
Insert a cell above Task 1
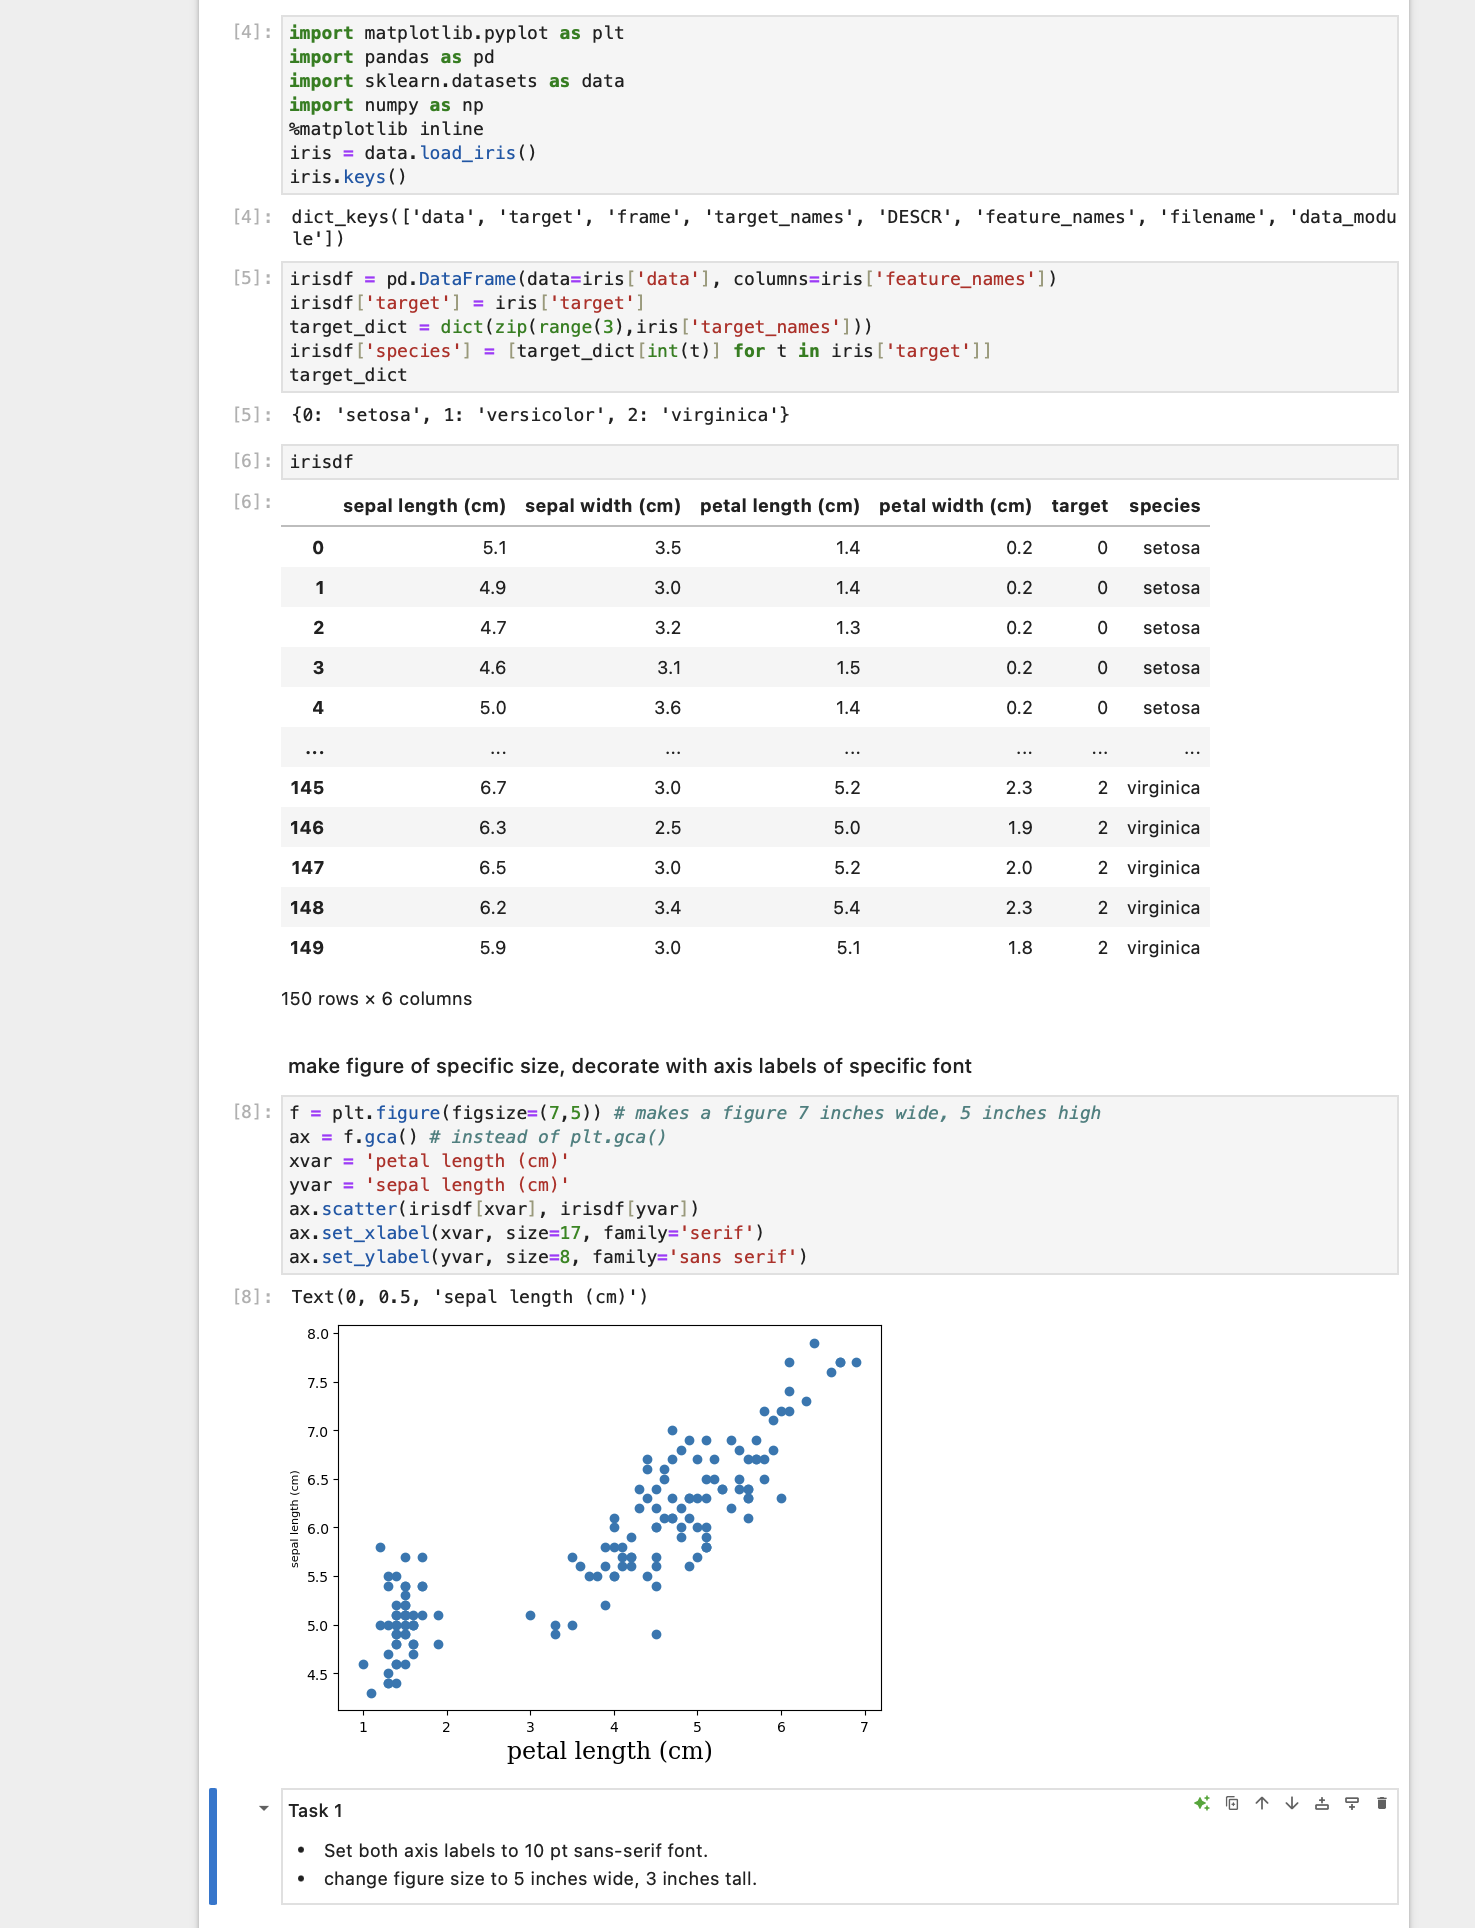(x=1322, y=1803)
